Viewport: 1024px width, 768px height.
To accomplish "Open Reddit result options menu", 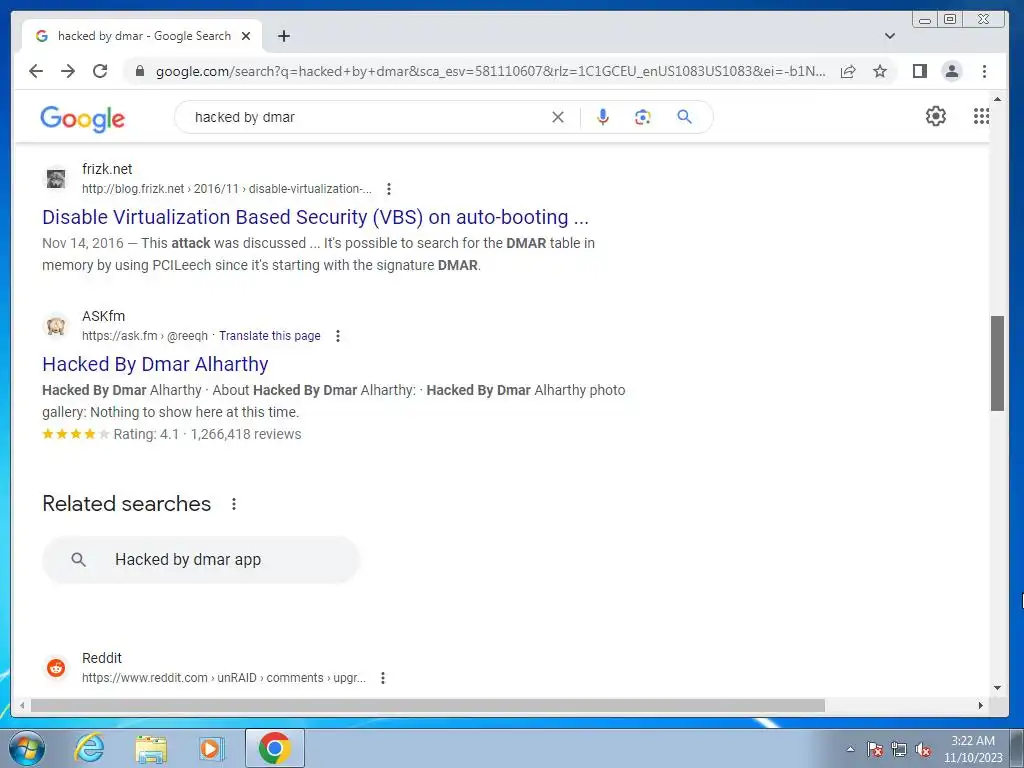I will tap(383, 678).
